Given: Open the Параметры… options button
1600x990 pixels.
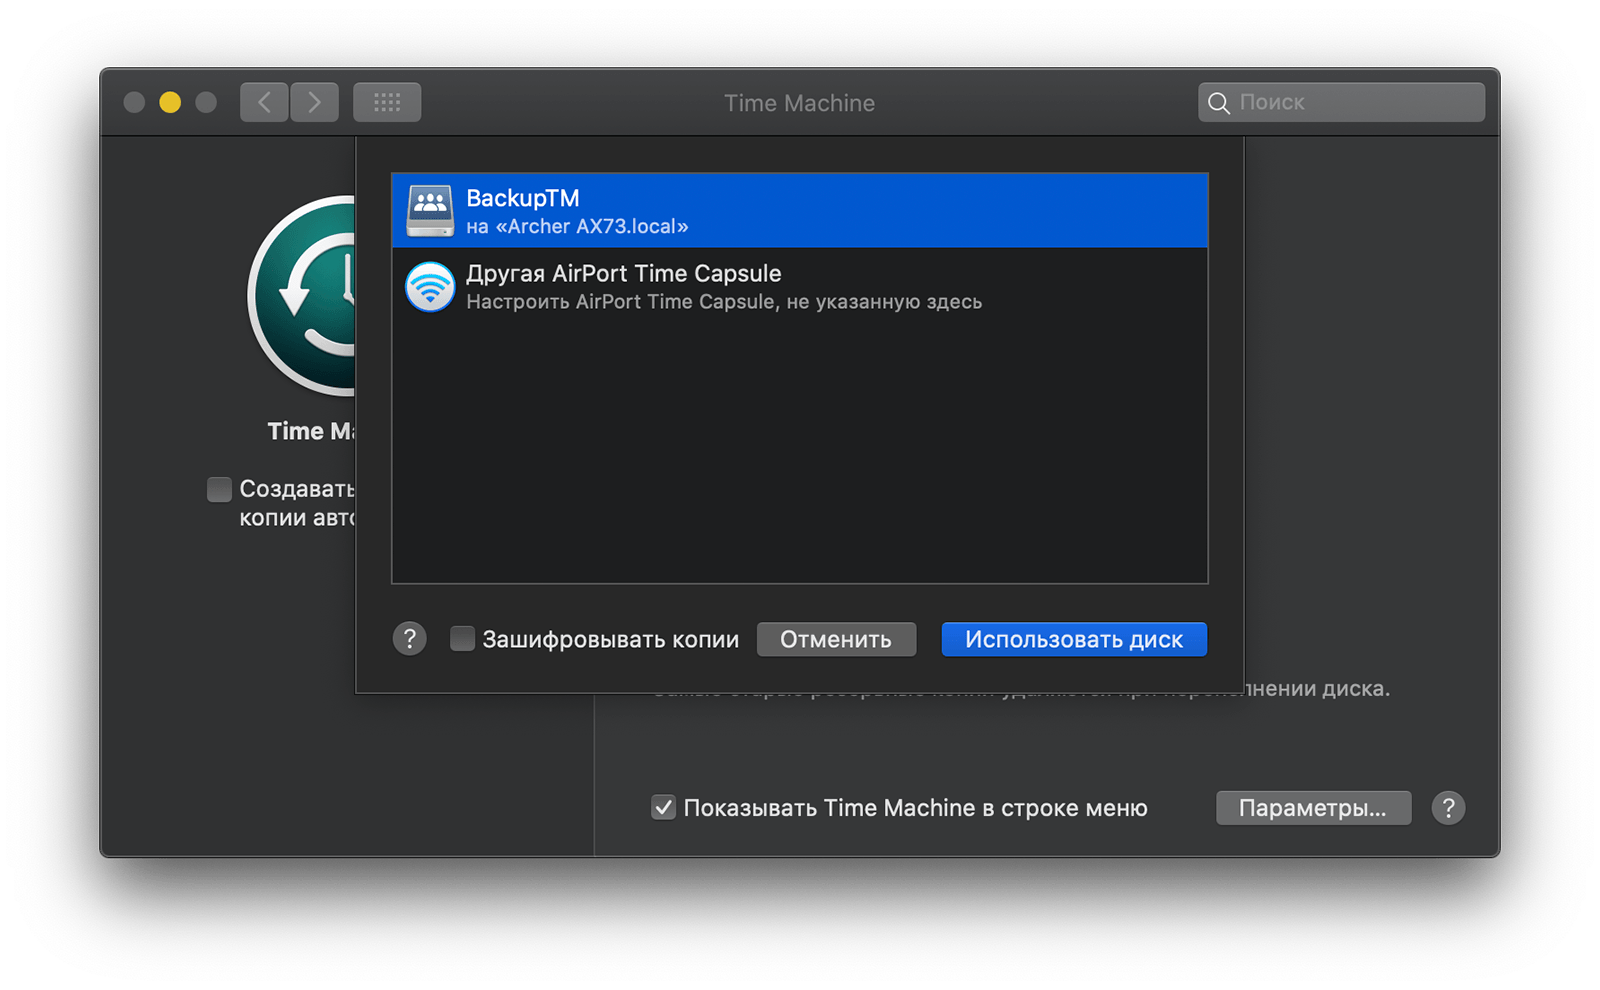Looking at the screenshot, I should (1313, 808).
